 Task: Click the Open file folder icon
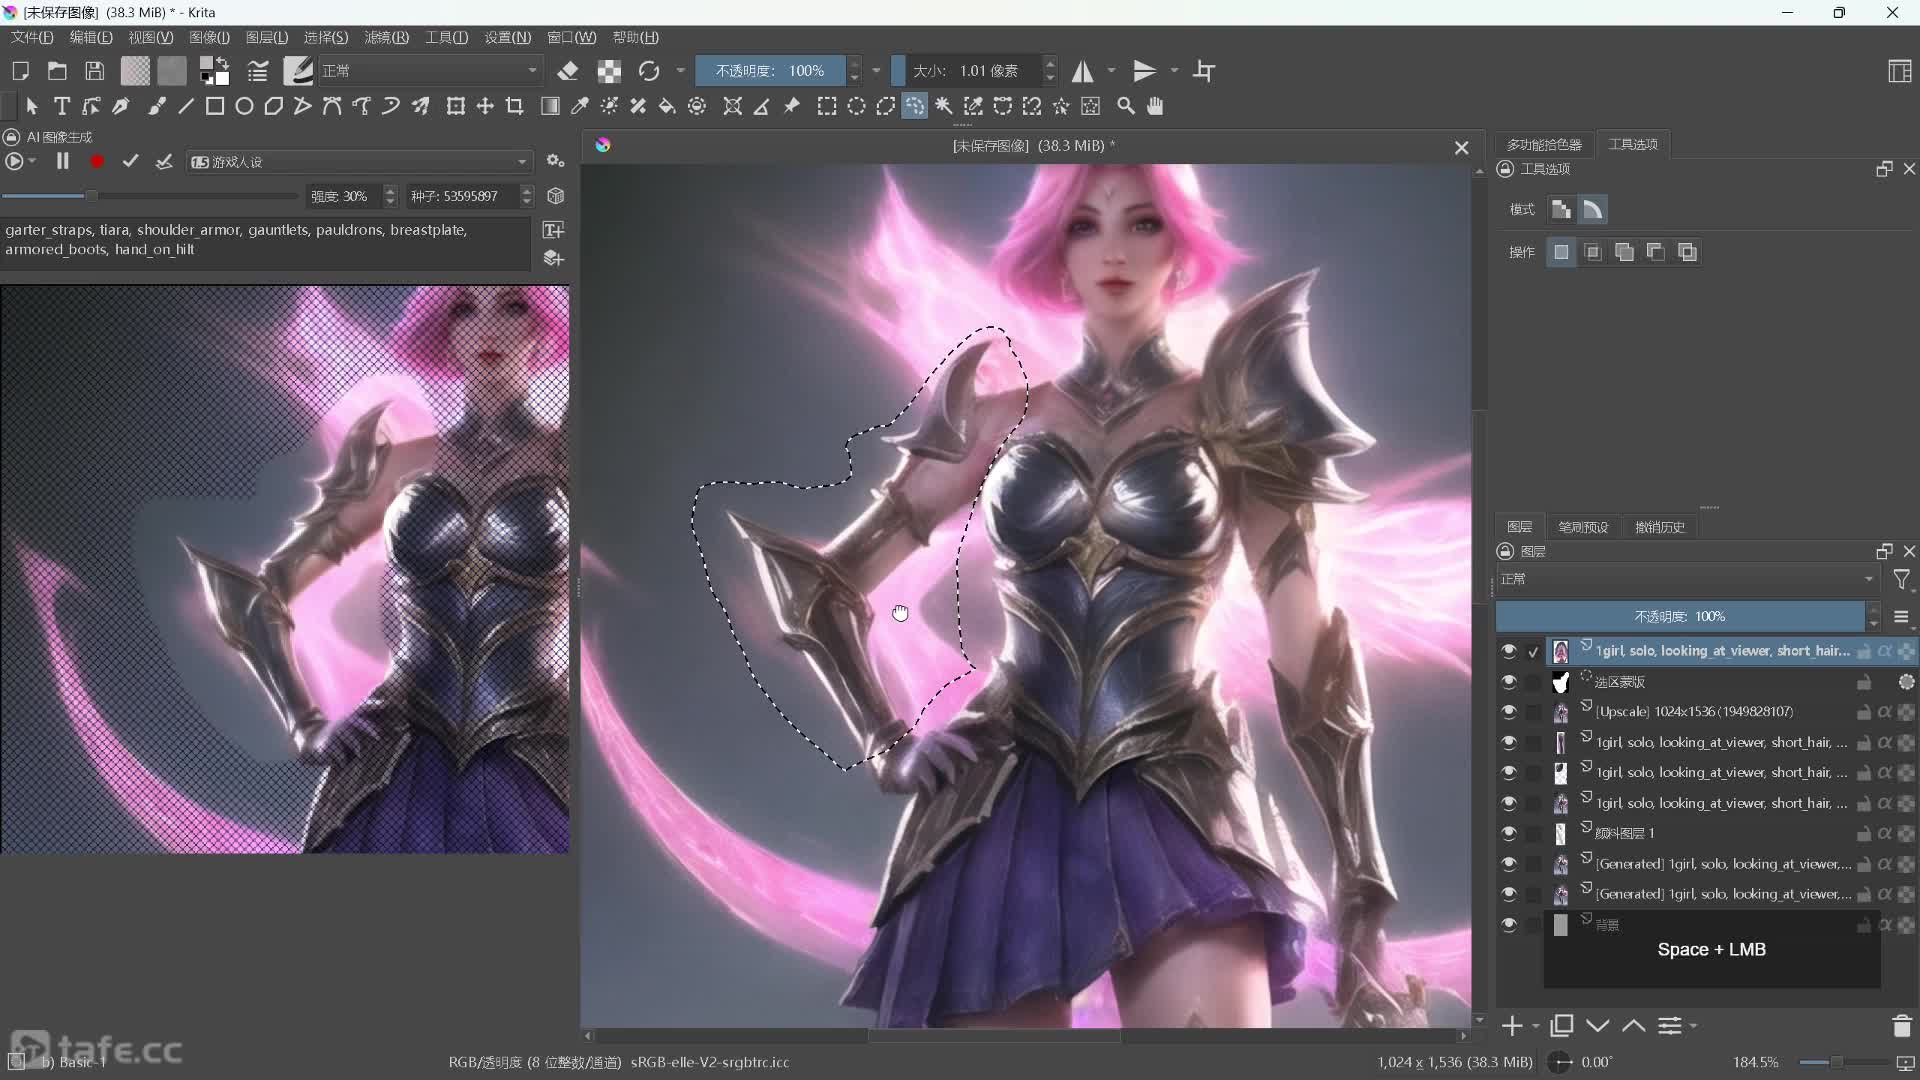pos(57,71)
